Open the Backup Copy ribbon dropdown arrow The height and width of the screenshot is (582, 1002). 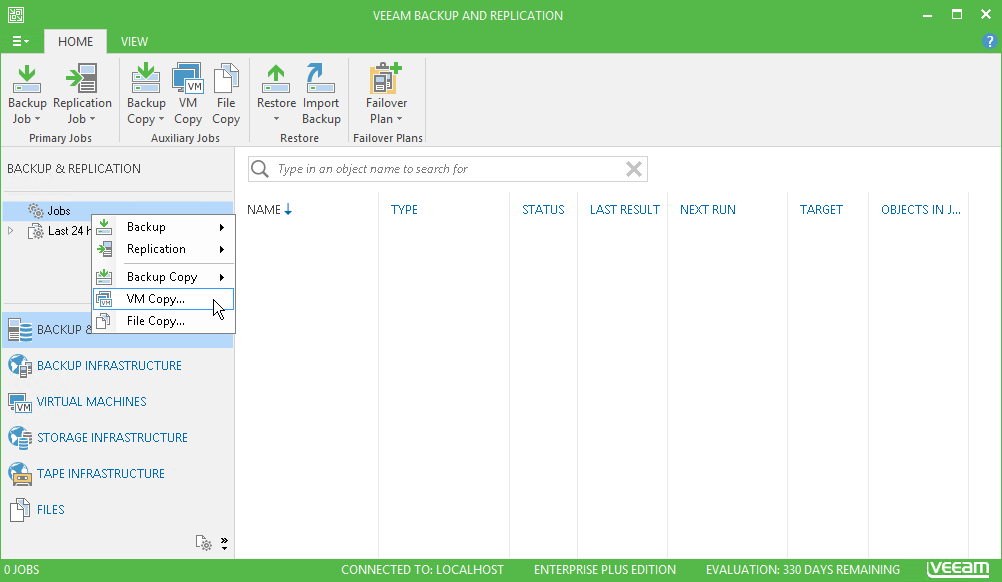pyautogui.click(x=161, y=119)
